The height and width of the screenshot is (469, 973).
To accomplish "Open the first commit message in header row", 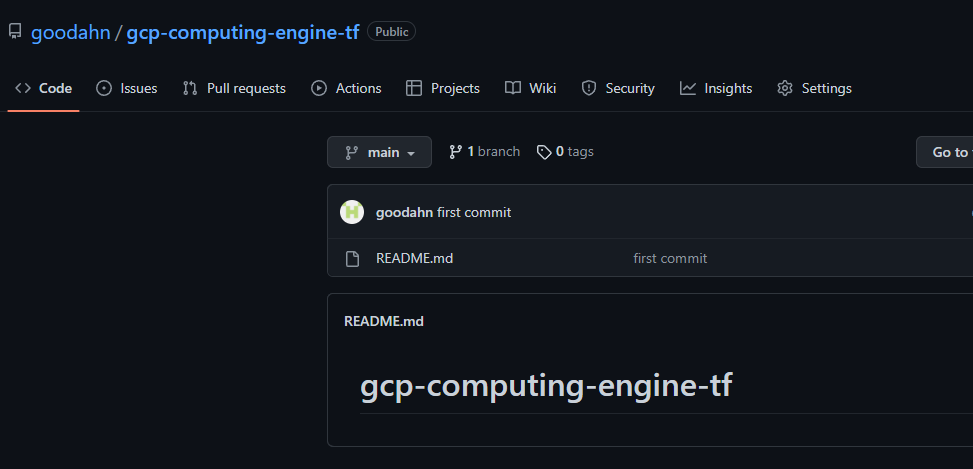I will [x=474, y=213].
